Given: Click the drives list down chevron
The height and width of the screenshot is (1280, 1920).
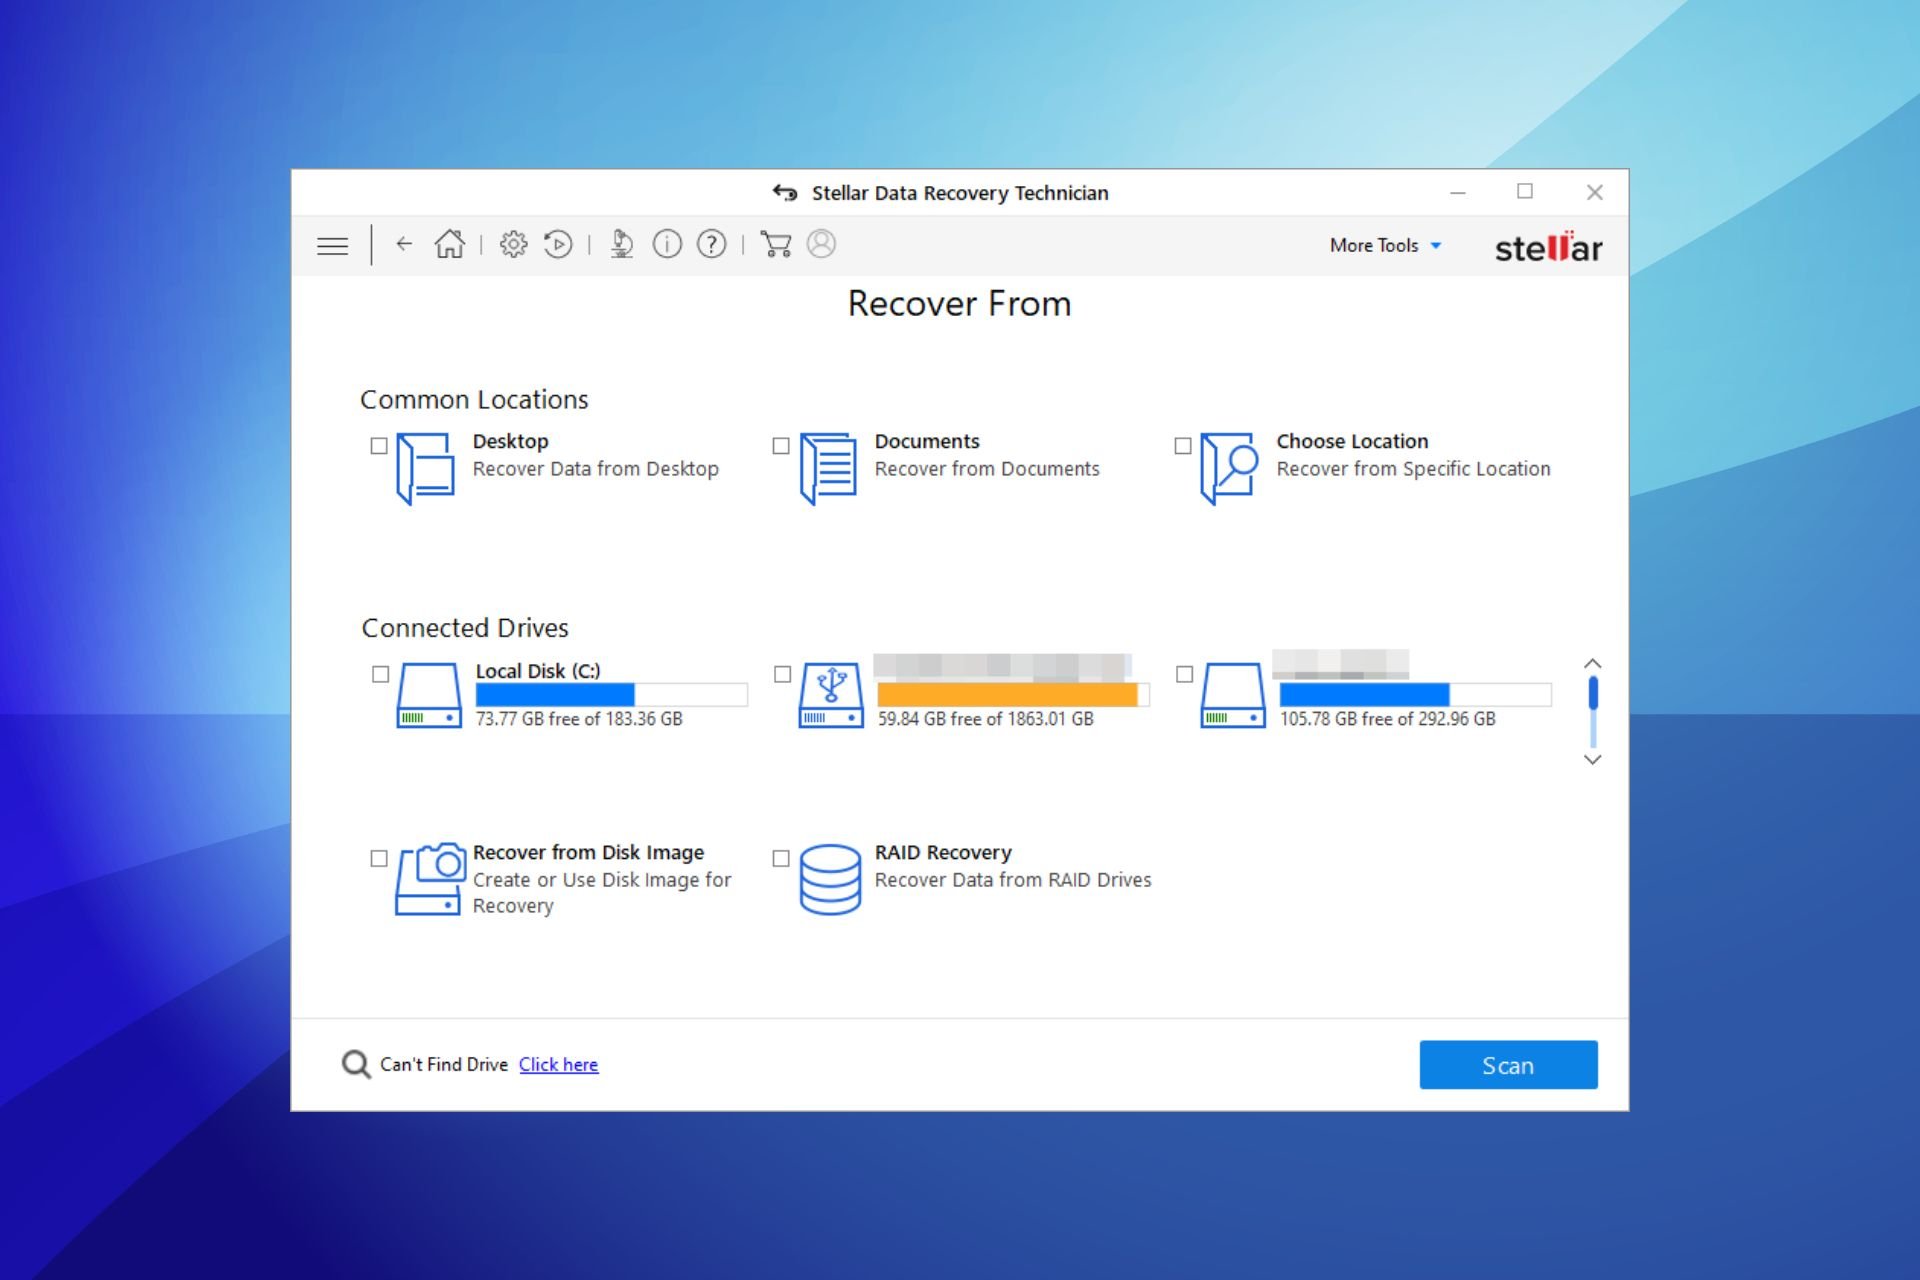Looking at the screenshot, I should pos(1593,759).
